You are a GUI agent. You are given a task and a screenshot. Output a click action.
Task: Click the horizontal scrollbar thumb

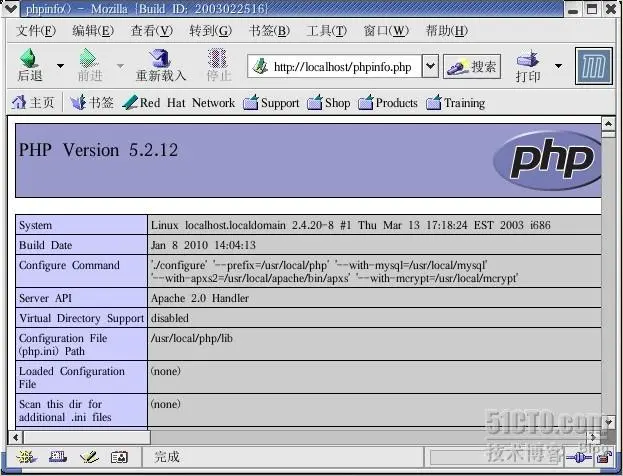click(x=87, y=437)
